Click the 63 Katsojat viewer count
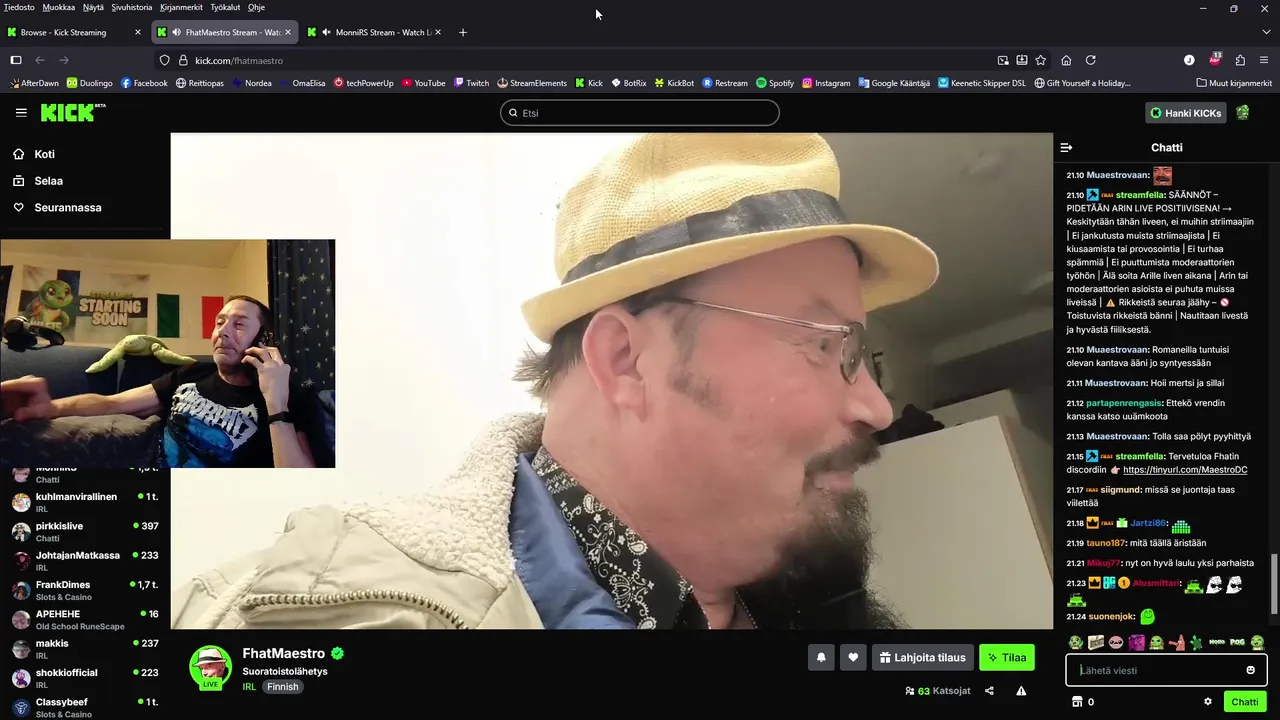 pyautogui.click(x=937, y=690)
